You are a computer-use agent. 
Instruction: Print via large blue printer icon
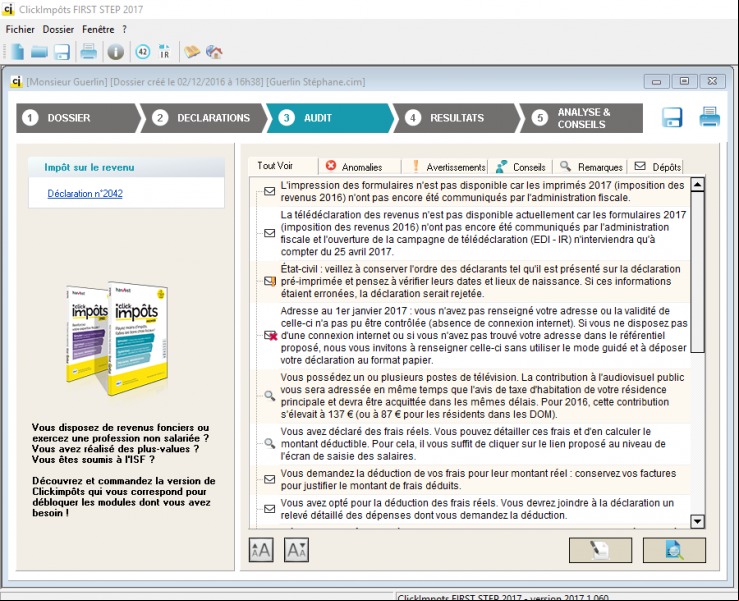[x=709, y=117]
